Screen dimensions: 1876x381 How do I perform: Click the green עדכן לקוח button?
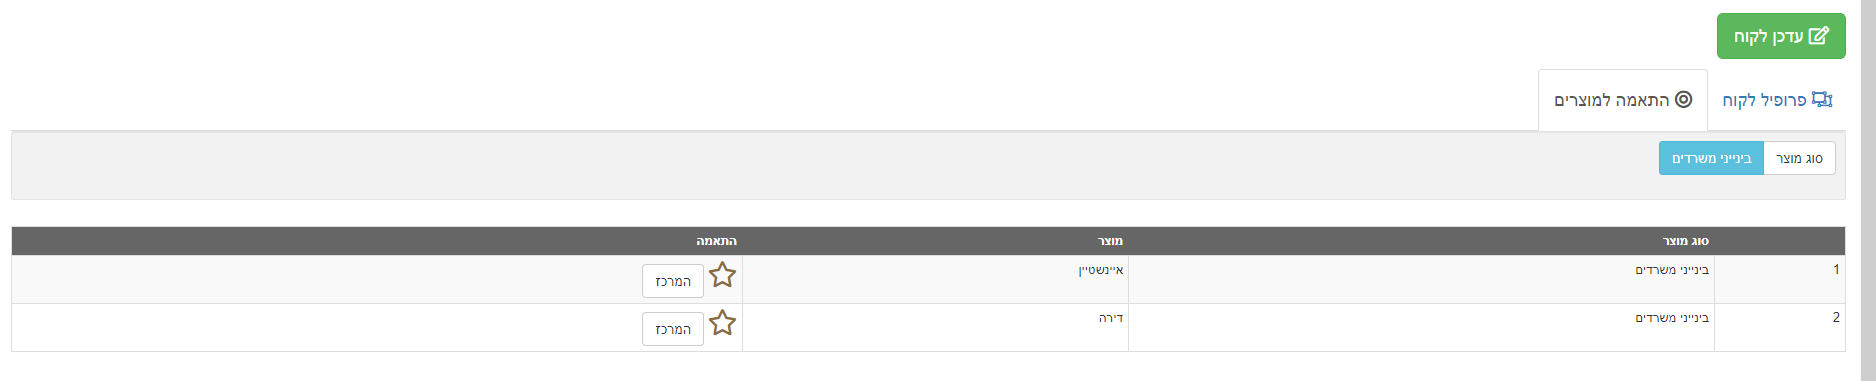pyautogui.click(x=1781, y=36)
